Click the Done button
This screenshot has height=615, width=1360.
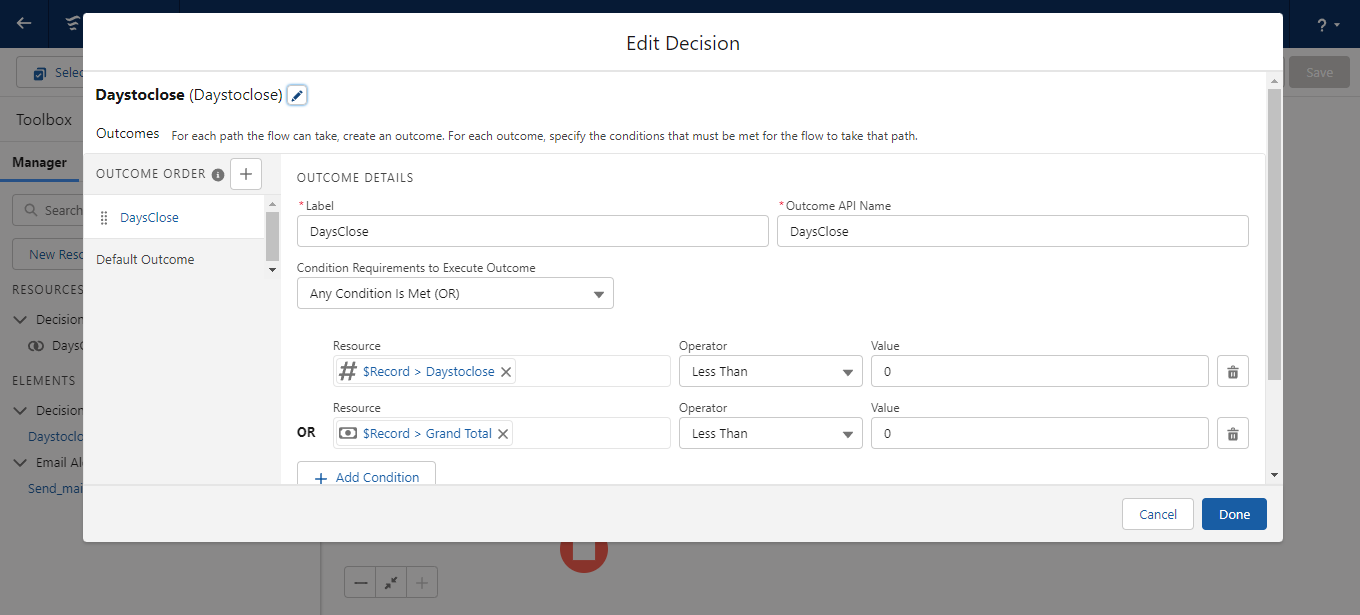(1234, 514)
